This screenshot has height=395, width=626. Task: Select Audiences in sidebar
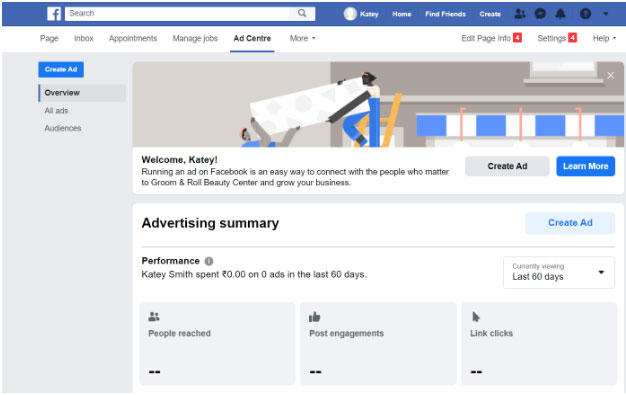(x=63, y=128)
